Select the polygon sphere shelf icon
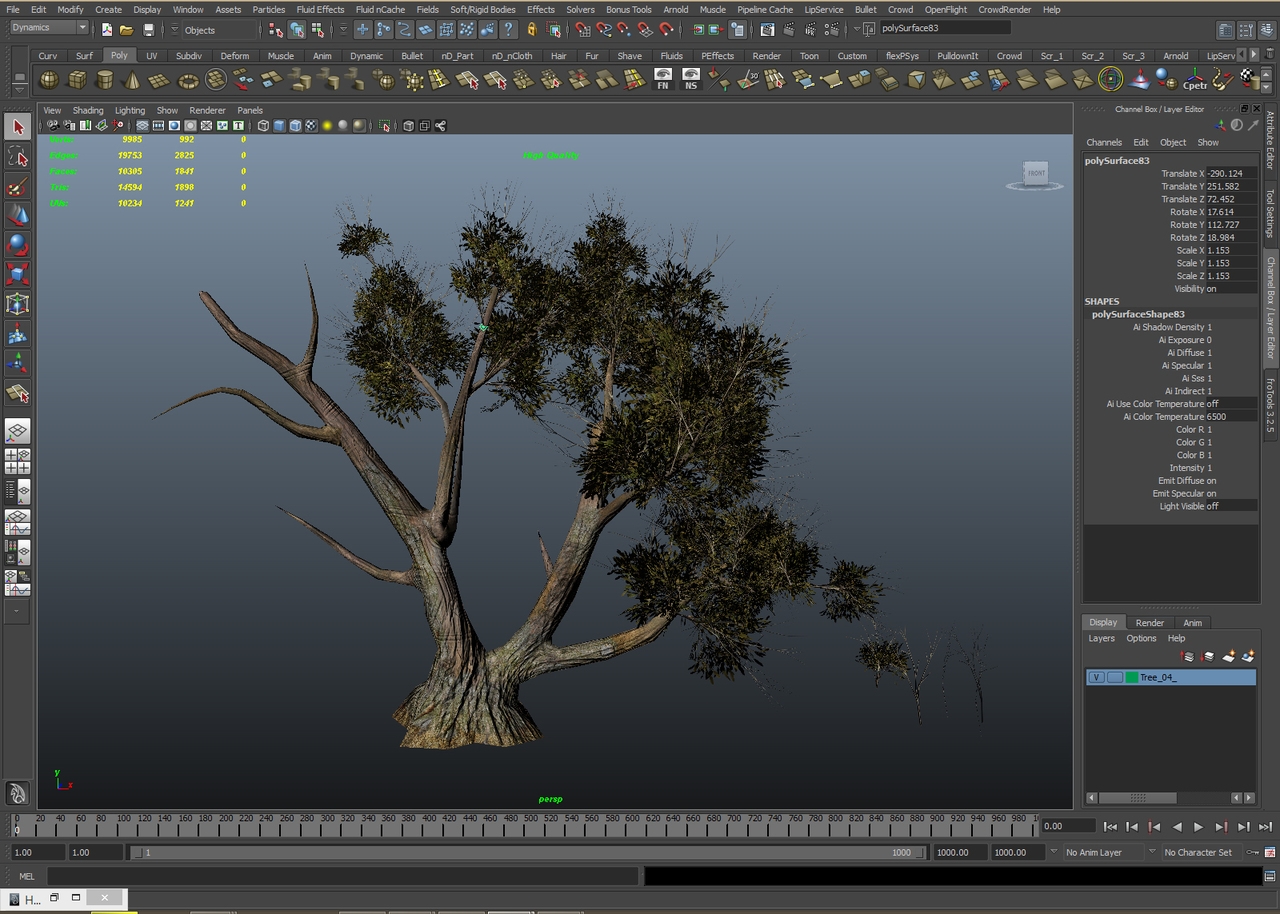Image resolution: width=1280 pixels, height=914 pixels. 48,79
